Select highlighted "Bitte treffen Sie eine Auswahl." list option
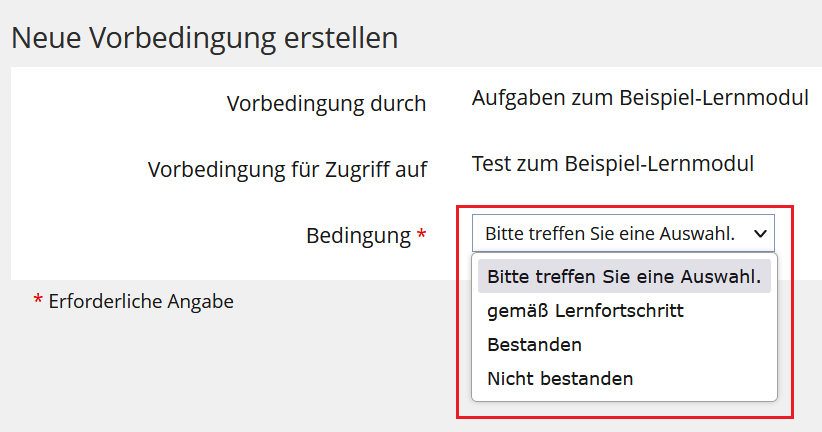 coord(623,277)
